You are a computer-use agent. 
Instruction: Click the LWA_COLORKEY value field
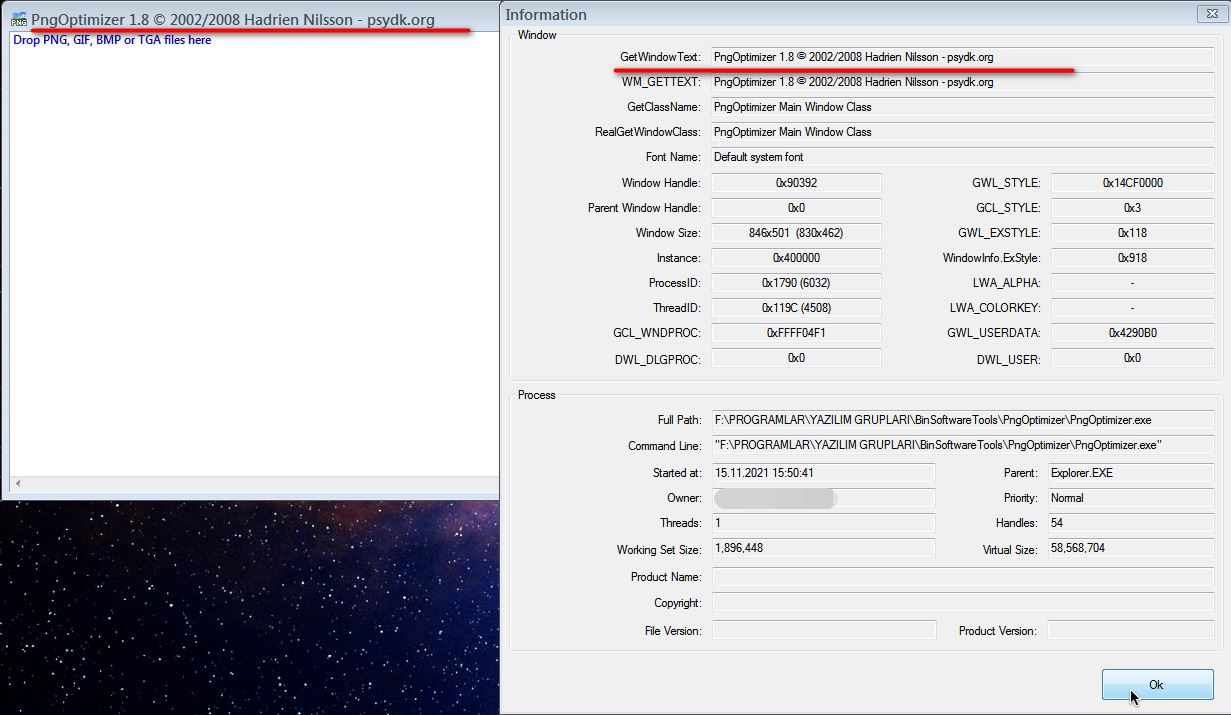(x=1132, y=308)
